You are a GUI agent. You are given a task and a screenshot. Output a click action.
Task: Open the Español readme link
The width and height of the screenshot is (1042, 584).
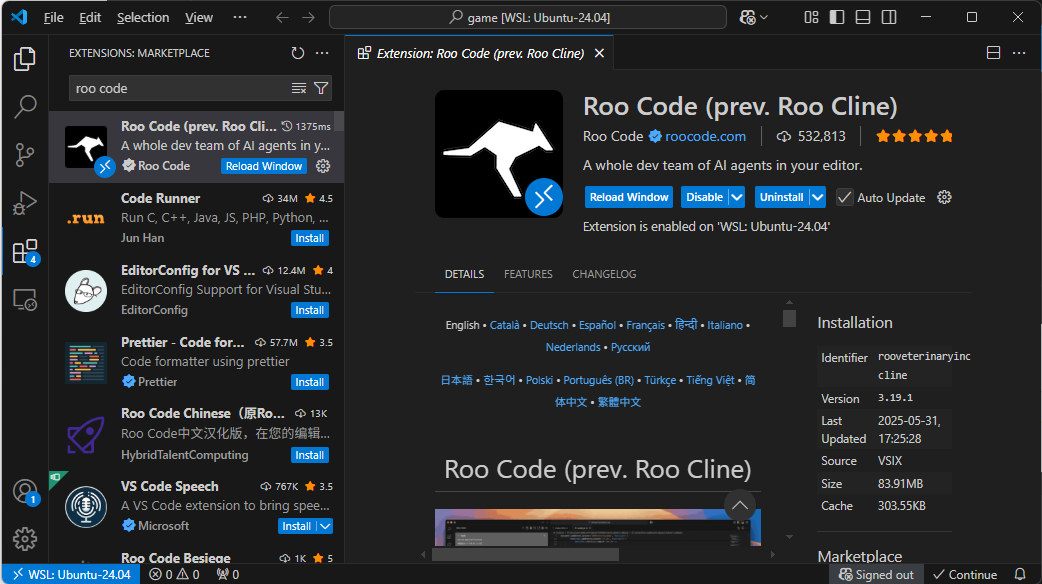tap(597, 325)
